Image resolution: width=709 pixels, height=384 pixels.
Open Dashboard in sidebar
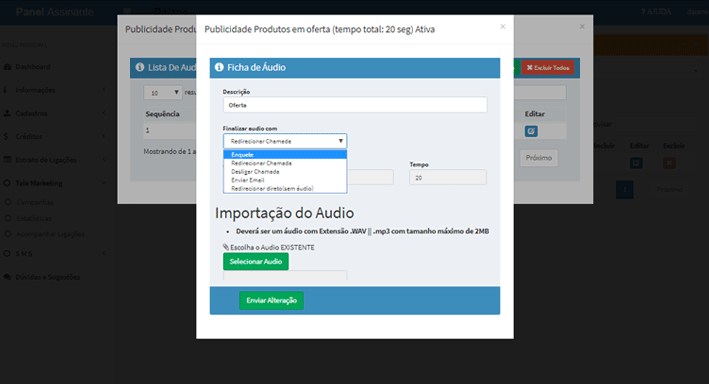[x=33, y=66]
